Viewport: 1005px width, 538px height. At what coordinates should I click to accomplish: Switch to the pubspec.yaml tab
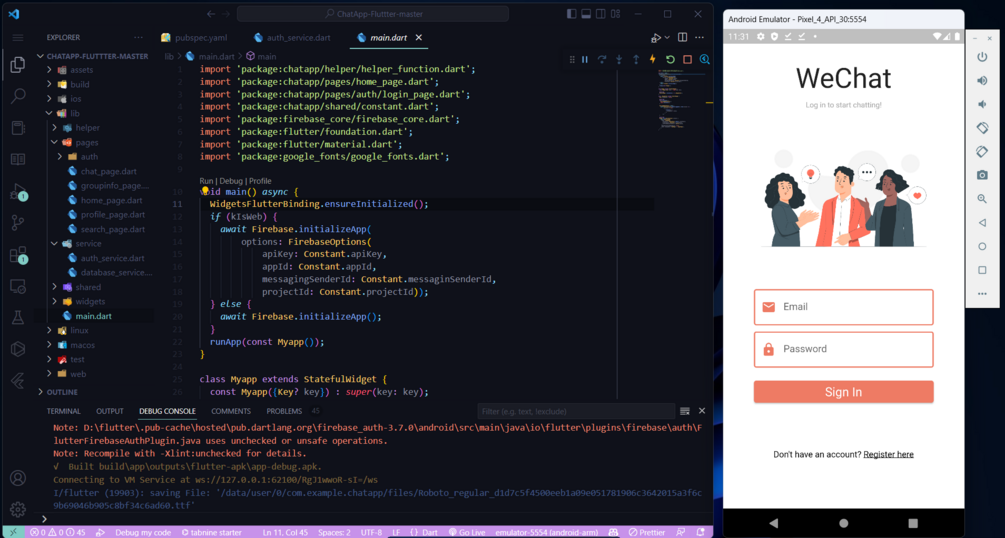(194, 38)
